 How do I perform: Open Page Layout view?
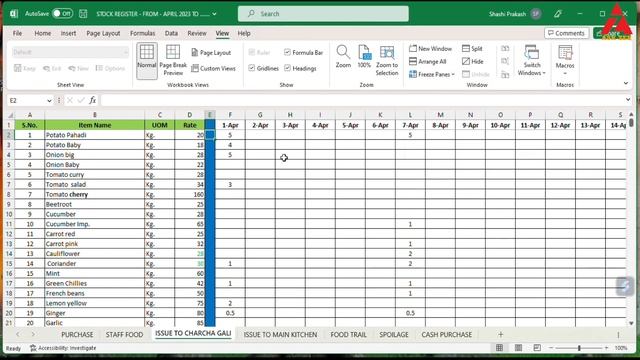[211, 53]
